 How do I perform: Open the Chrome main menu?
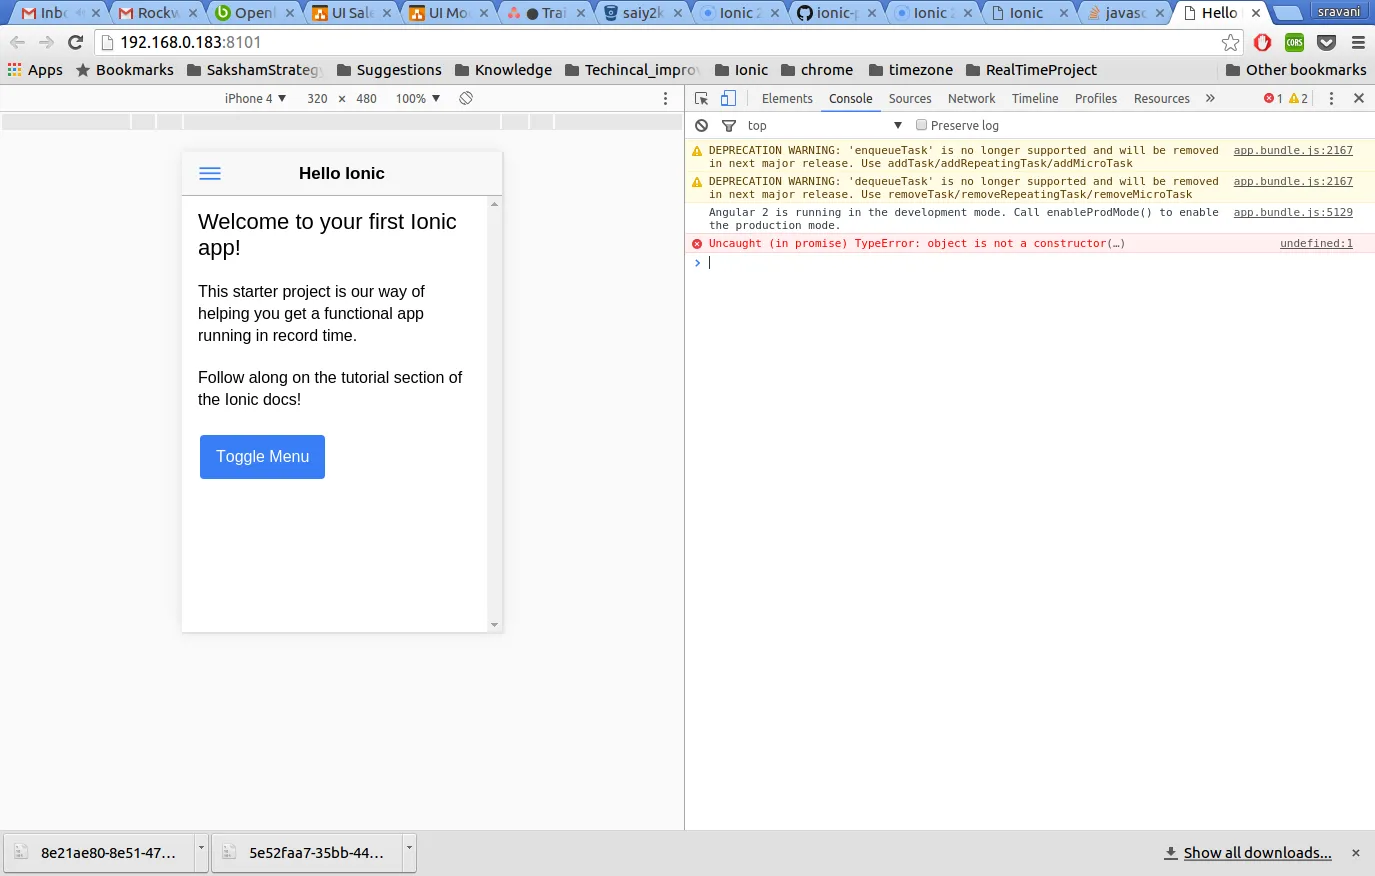point(1358,42)
